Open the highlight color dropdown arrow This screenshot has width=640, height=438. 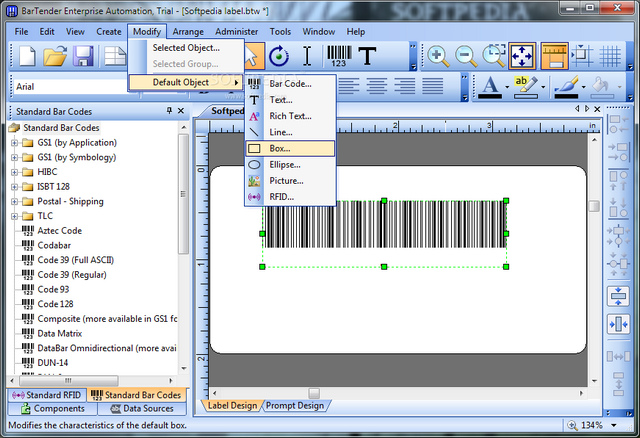tap(543, 87)
